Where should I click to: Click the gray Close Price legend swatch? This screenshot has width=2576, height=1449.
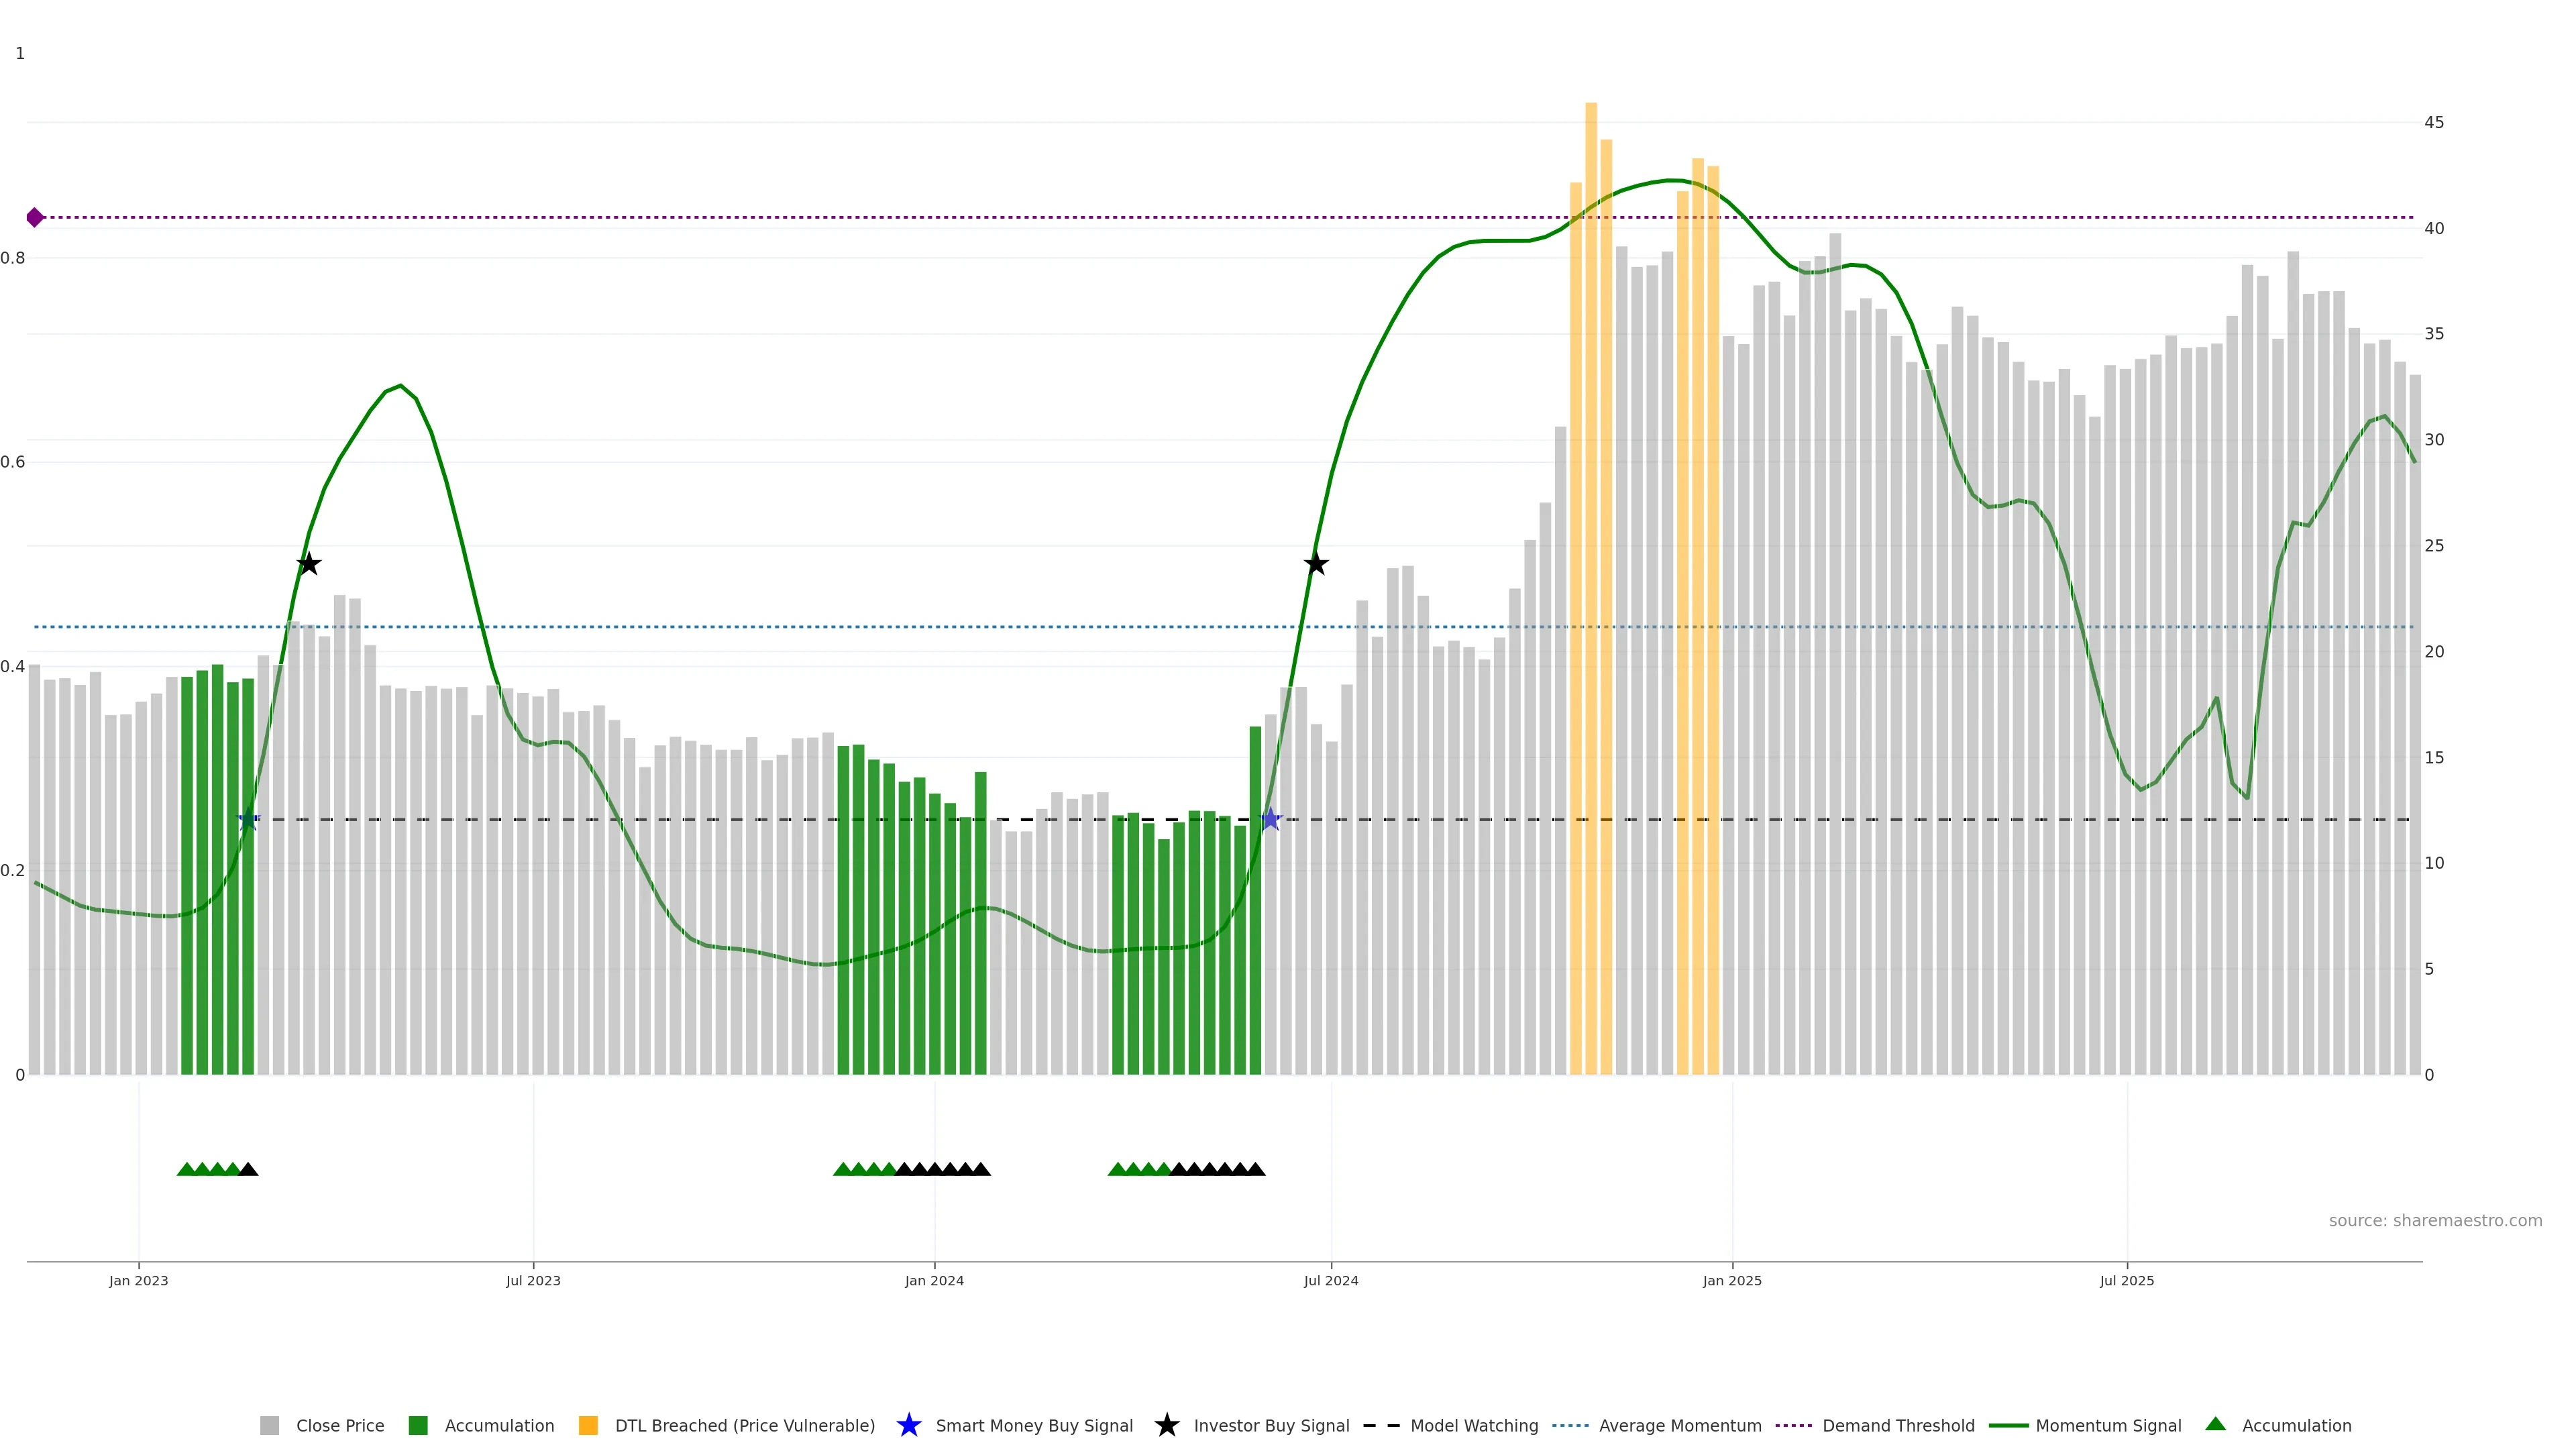click(x=269, y=1426)
